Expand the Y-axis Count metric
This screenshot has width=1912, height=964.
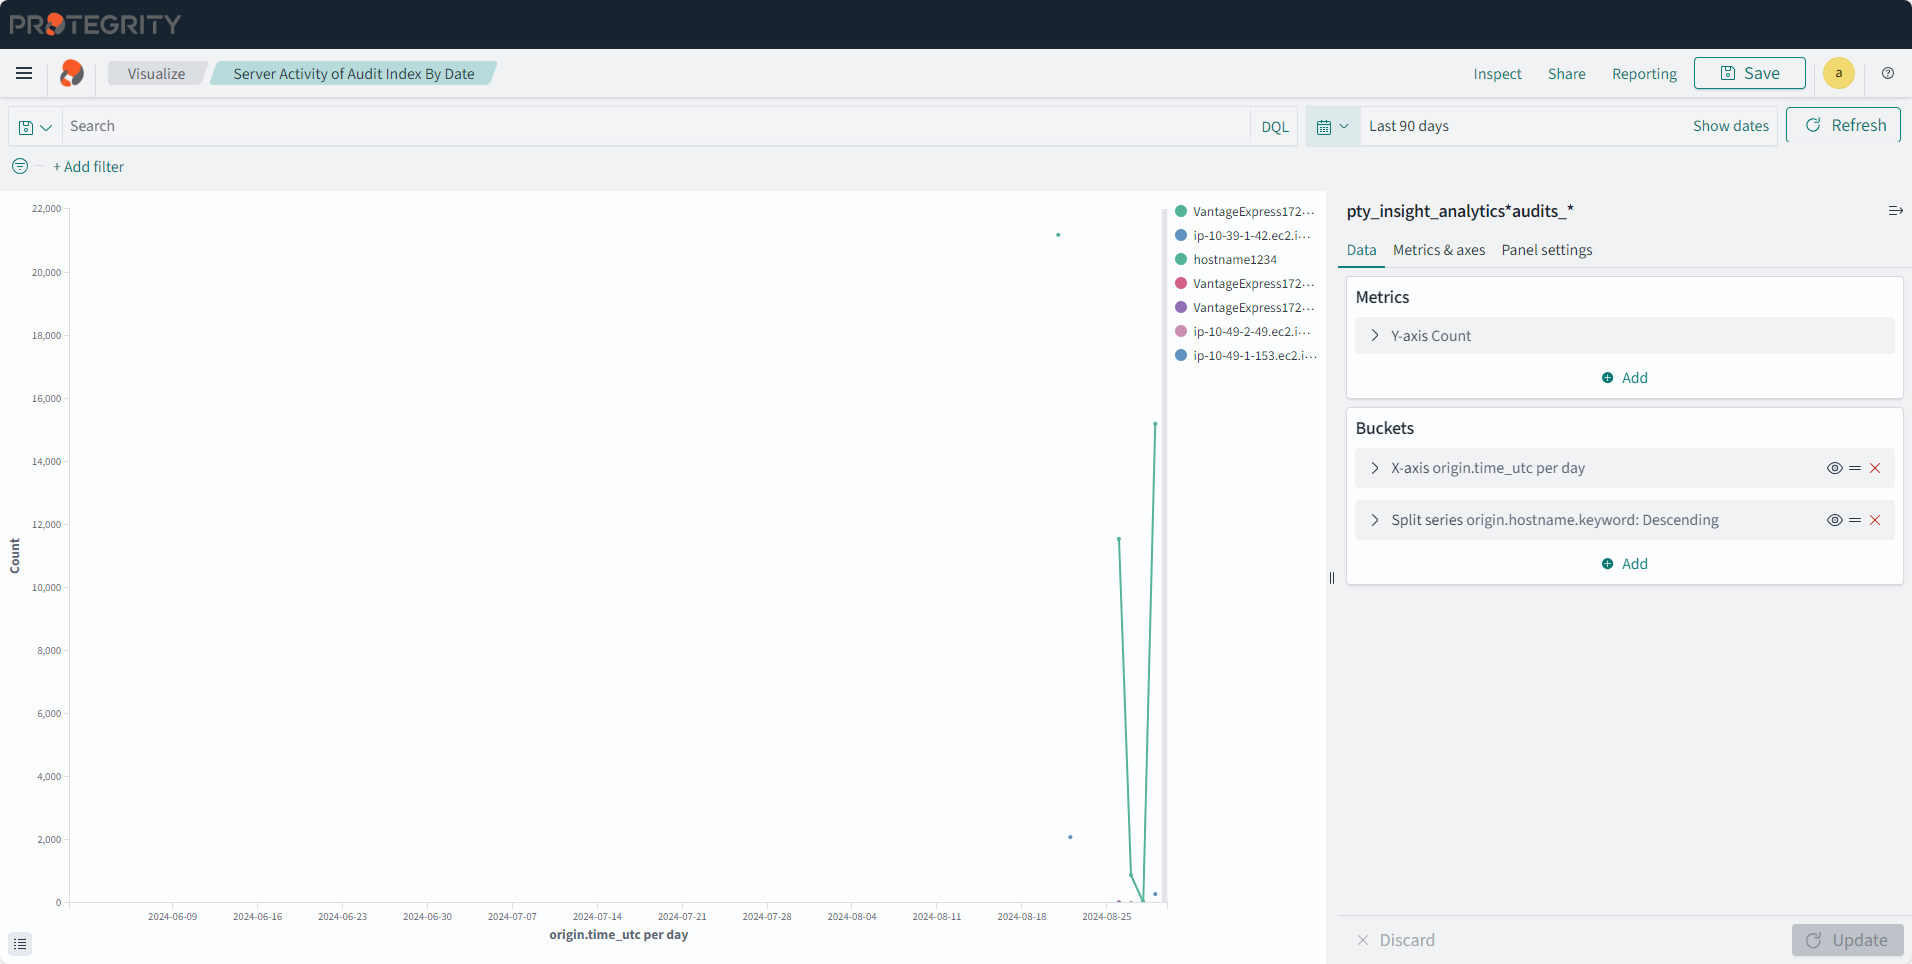(1375, 336)
